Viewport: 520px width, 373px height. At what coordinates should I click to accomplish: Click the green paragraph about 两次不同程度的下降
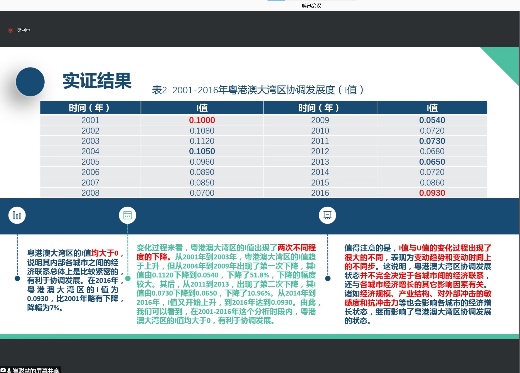coord(228,284)
